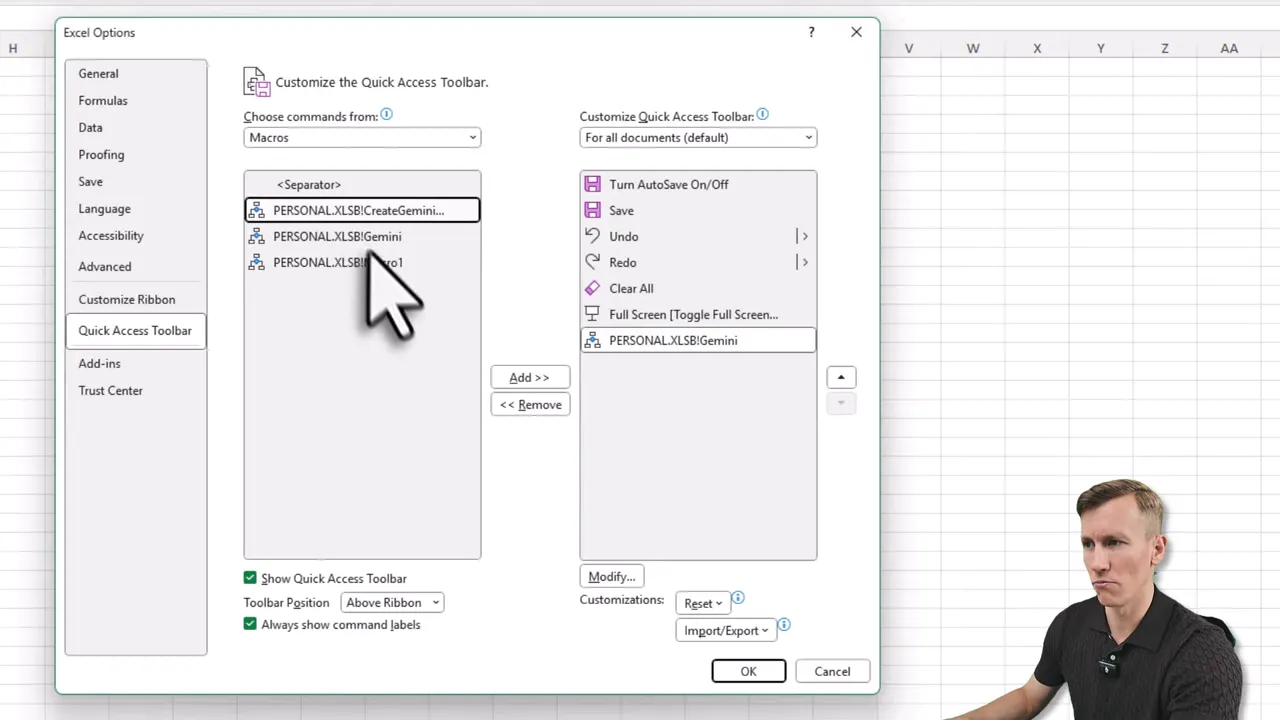This screenshot has height=720, width=1280.
Task: Click the help question mark icon
Action: pyautogui.click(x=811, y=32)
